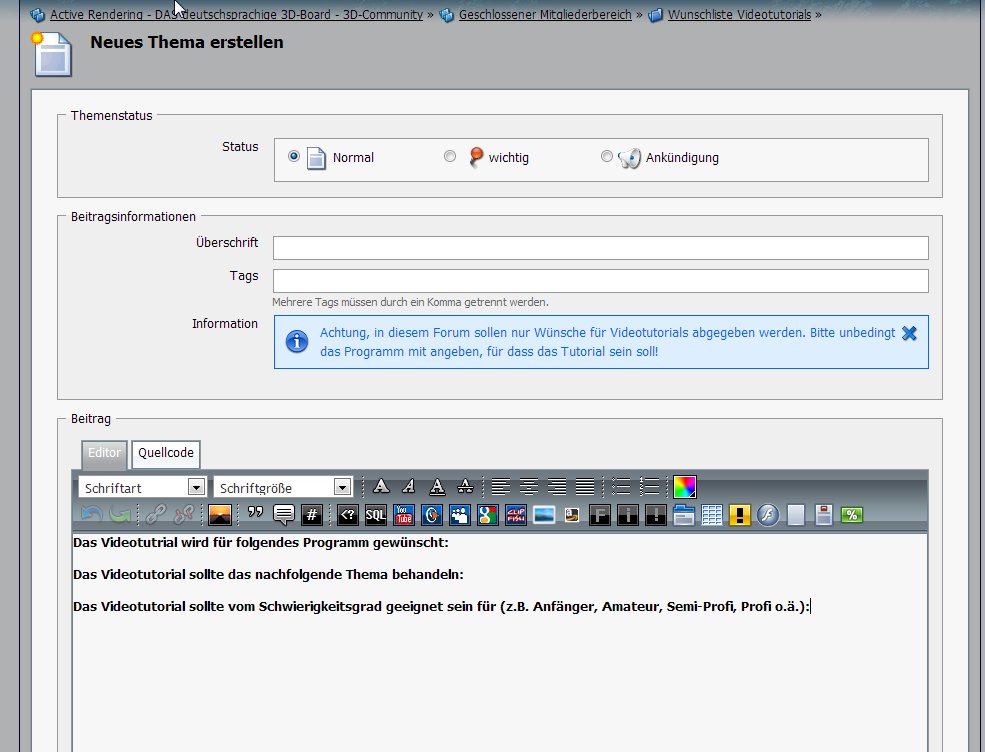Redo the last edit

[120, 515]
